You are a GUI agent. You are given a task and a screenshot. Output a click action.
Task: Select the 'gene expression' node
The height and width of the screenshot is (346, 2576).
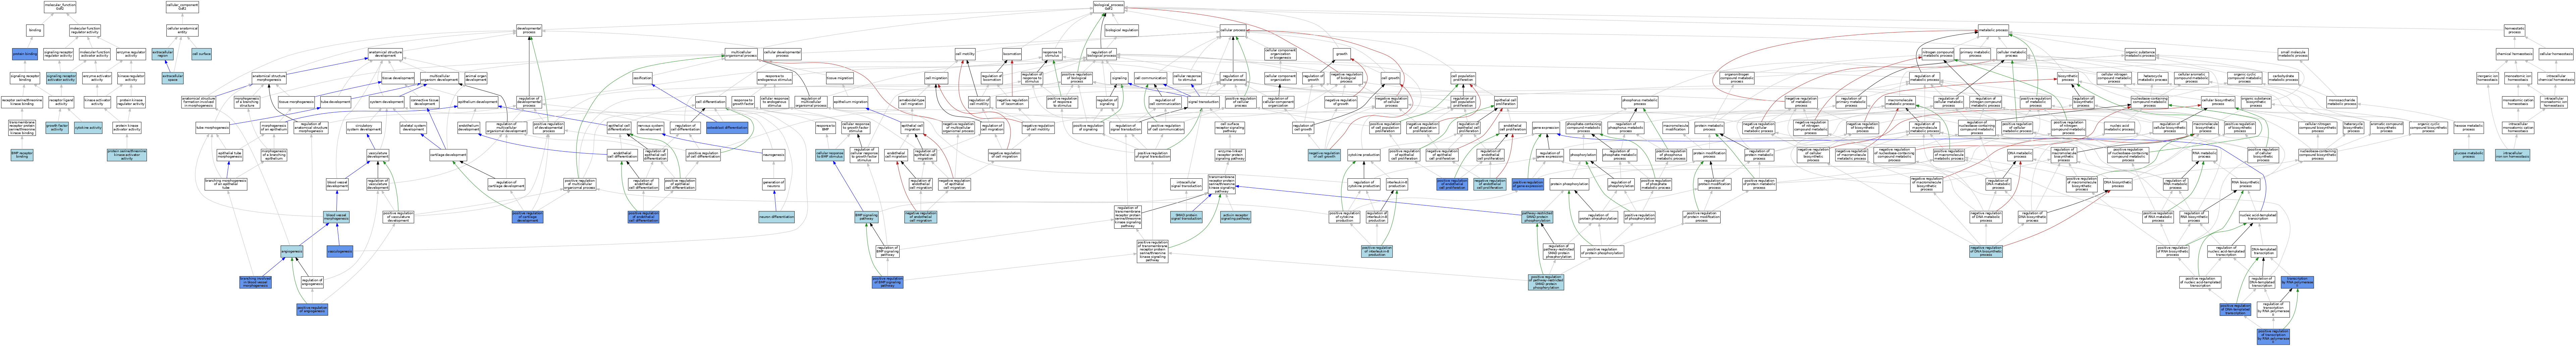[1546, 128]
